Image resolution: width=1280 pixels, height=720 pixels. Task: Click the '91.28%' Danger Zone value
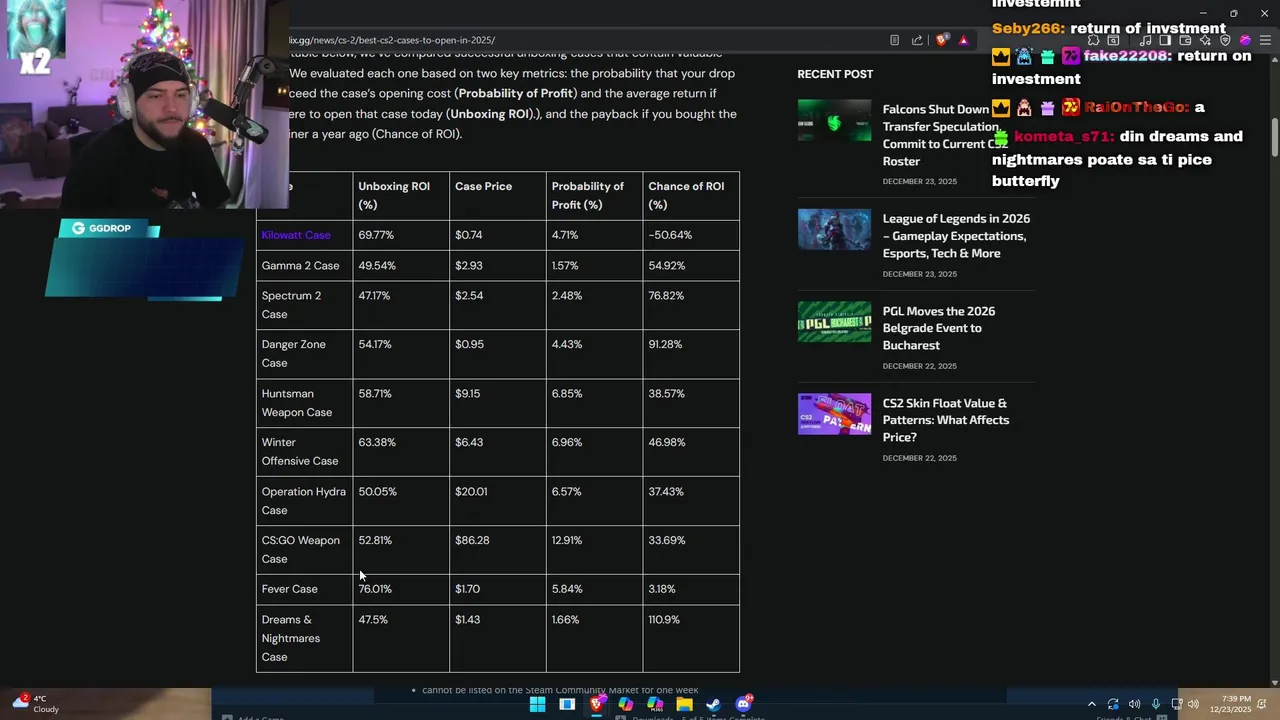click(665, 344)
